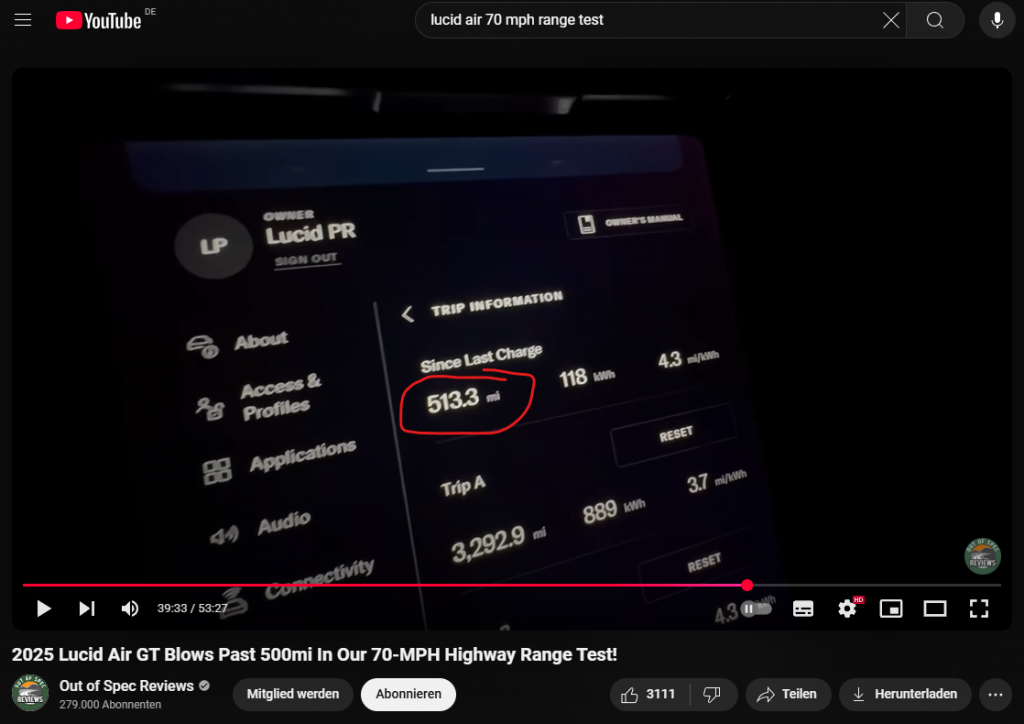Skip to the next video
The image size is (1024, 724).
pyautogui.click(x=87, y=608)
